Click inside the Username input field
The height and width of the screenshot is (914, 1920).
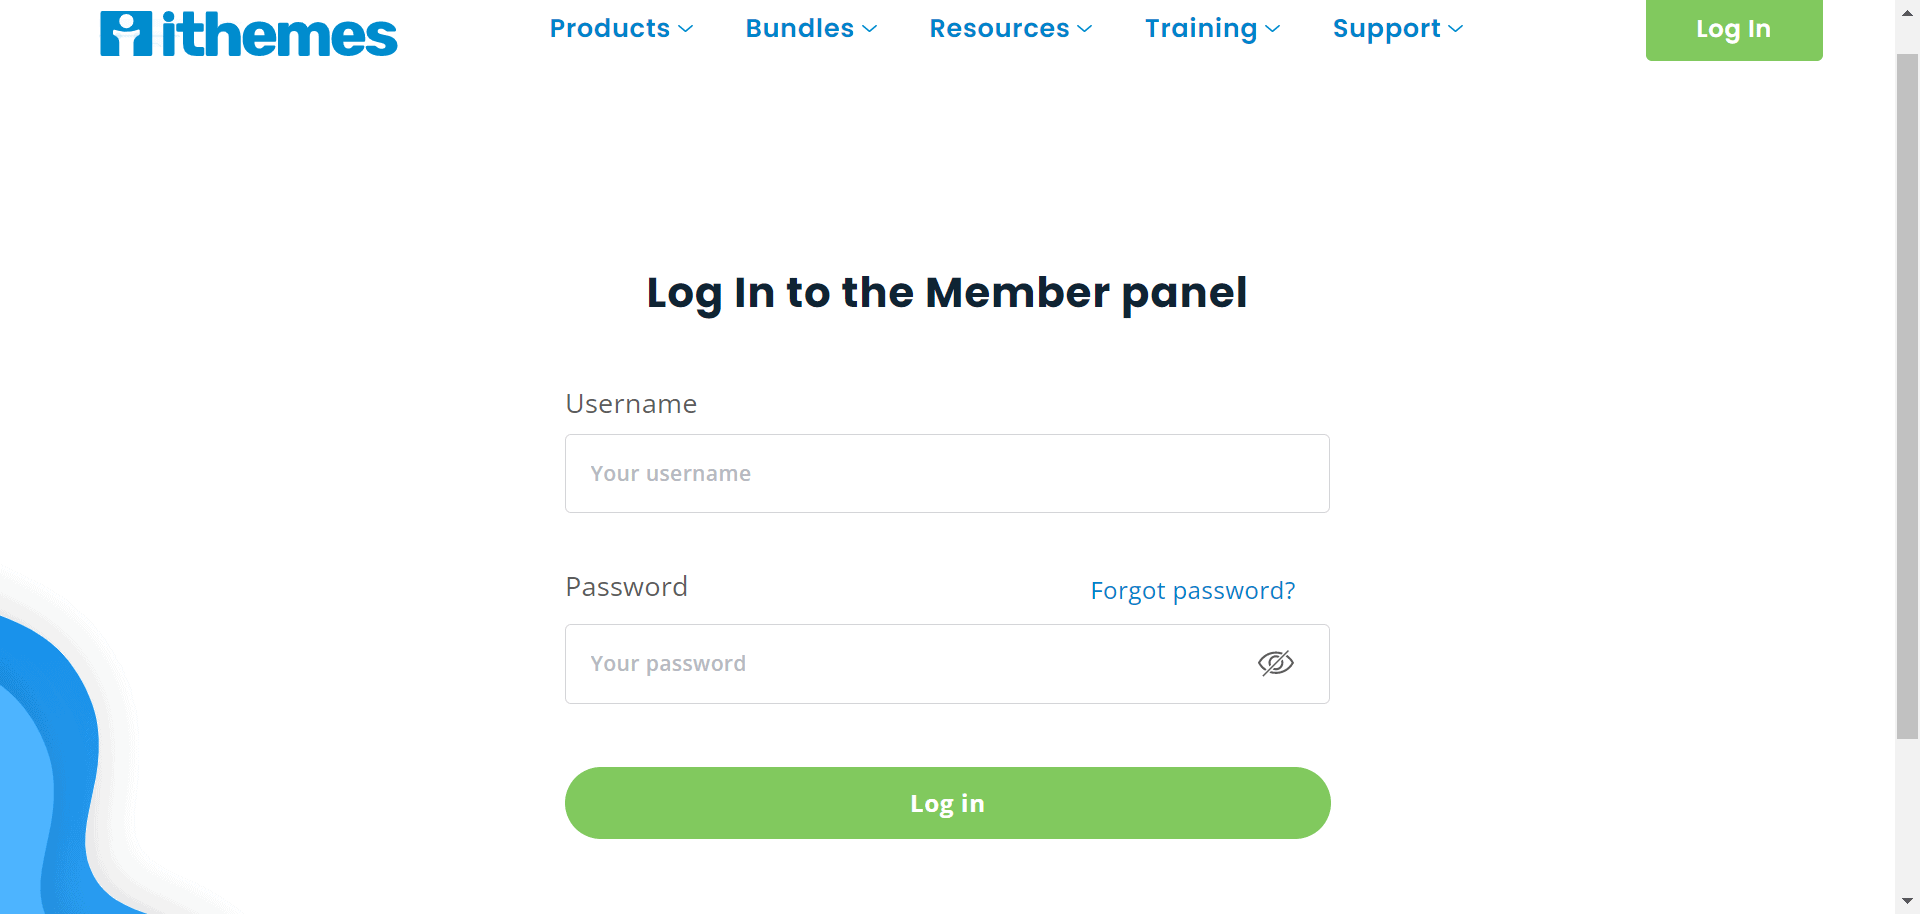point(947,473)
